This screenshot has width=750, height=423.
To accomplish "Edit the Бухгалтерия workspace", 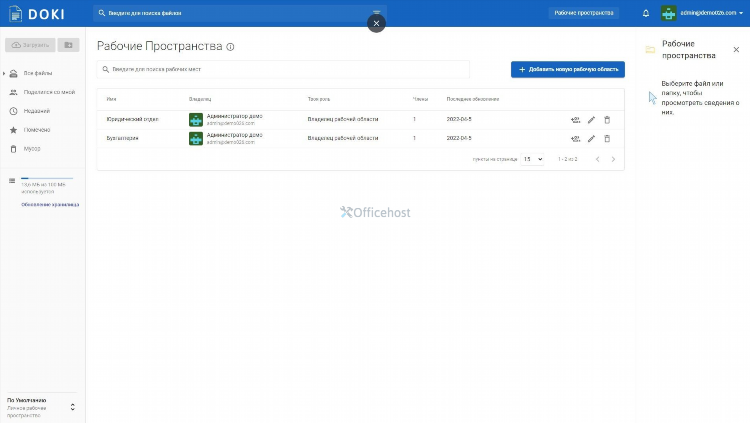I will point(591,139).
